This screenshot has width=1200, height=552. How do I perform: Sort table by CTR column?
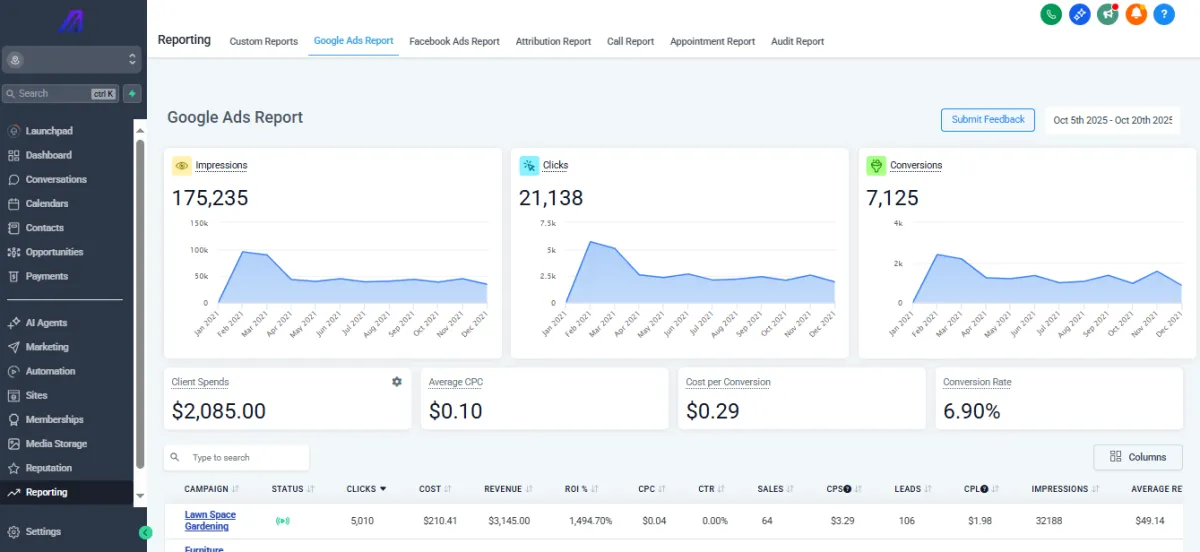pos(712,489)
